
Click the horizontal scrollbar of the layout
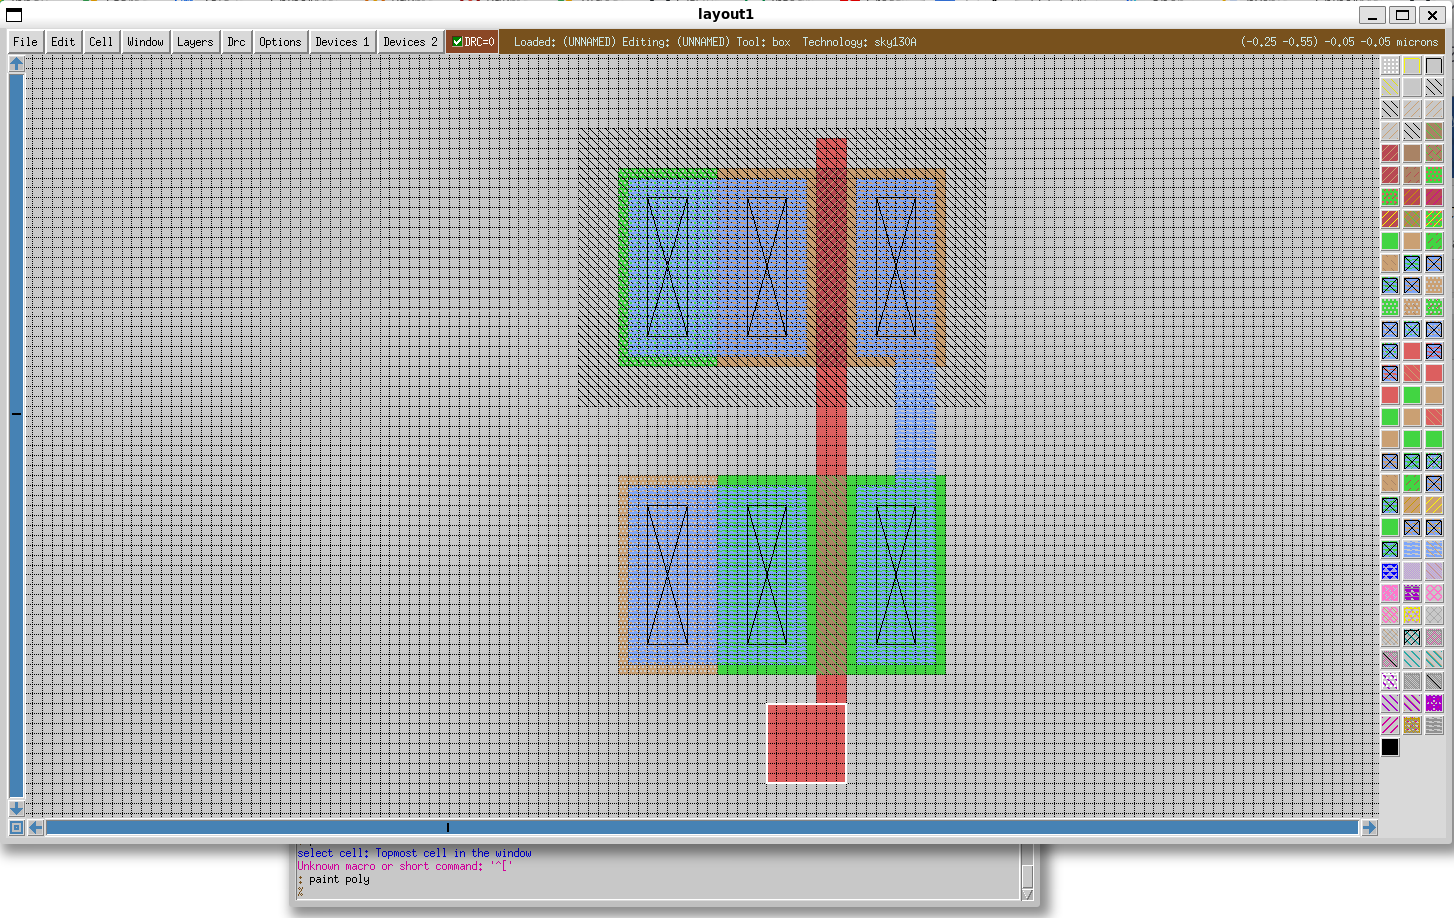coord(702,827)
